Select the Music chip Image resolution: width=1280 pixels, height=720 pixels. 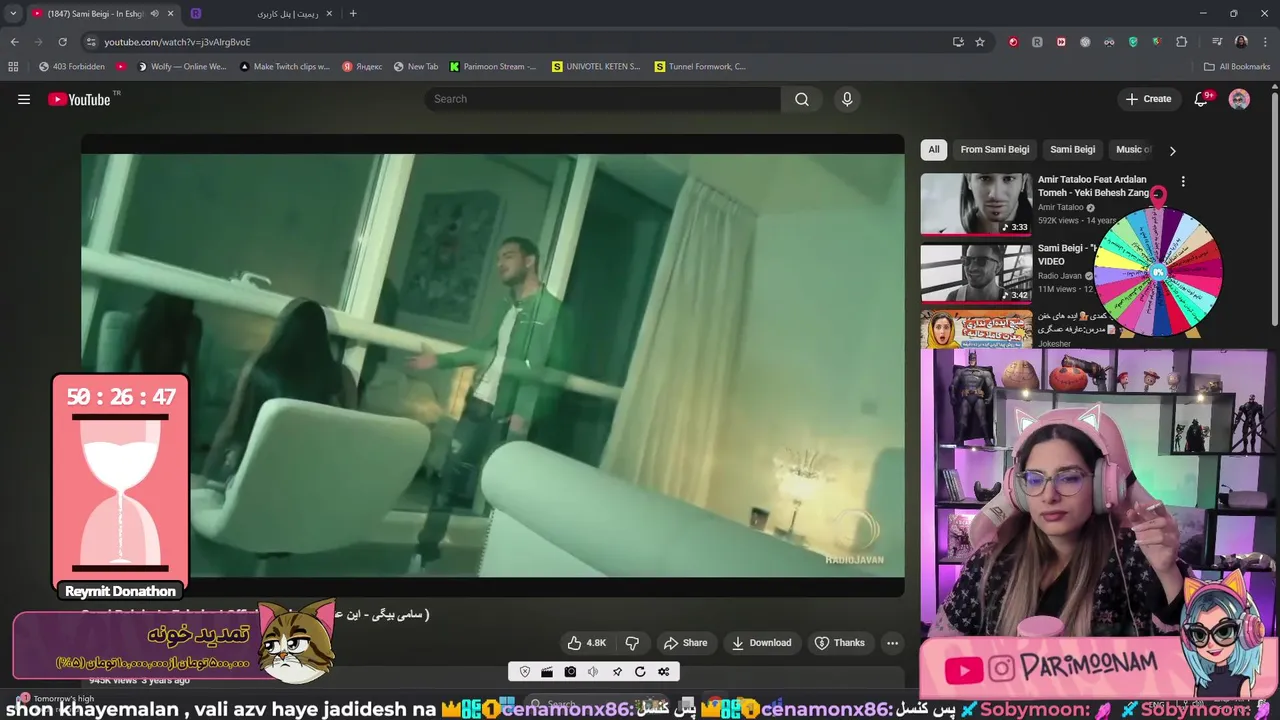pos(1131,150)
